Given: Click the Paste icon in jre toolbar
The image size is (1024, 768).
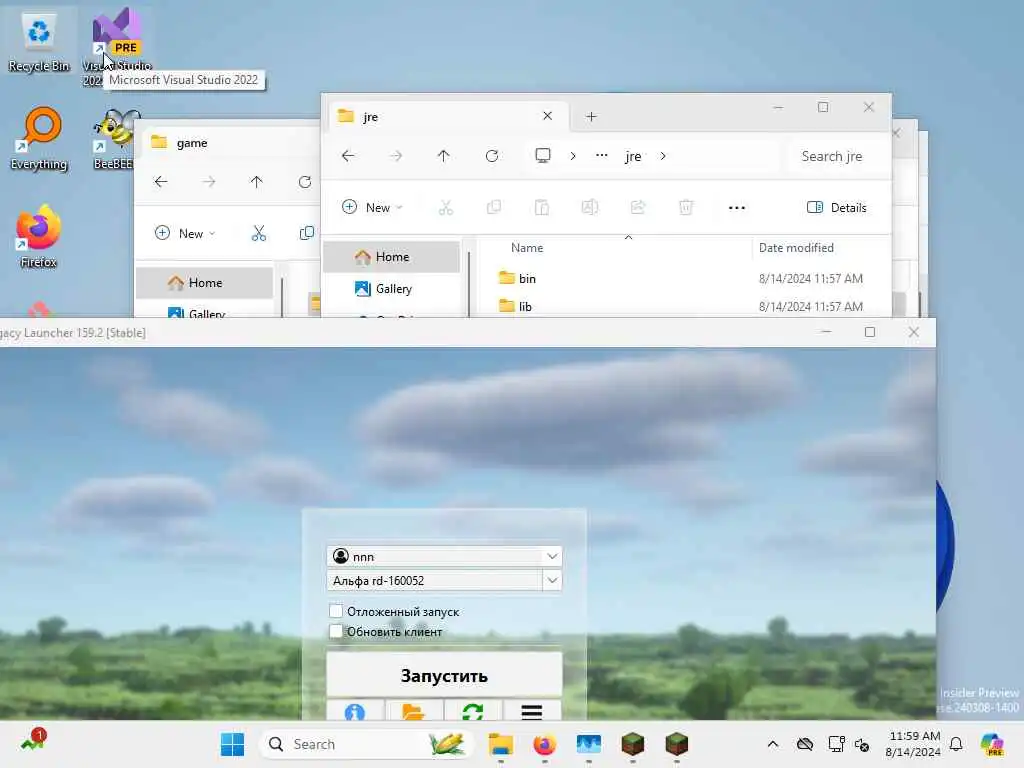Looking at the screenshot, I should (541, 208).
